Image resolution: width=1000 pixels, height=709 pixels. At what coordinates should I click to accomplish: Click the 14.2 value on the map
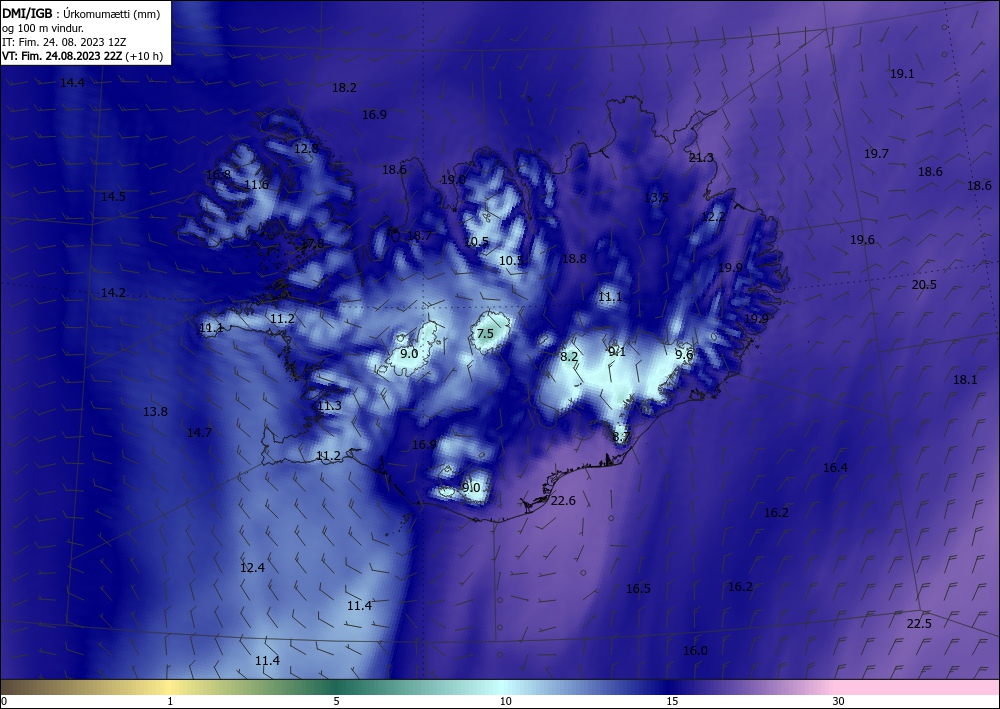114,293
